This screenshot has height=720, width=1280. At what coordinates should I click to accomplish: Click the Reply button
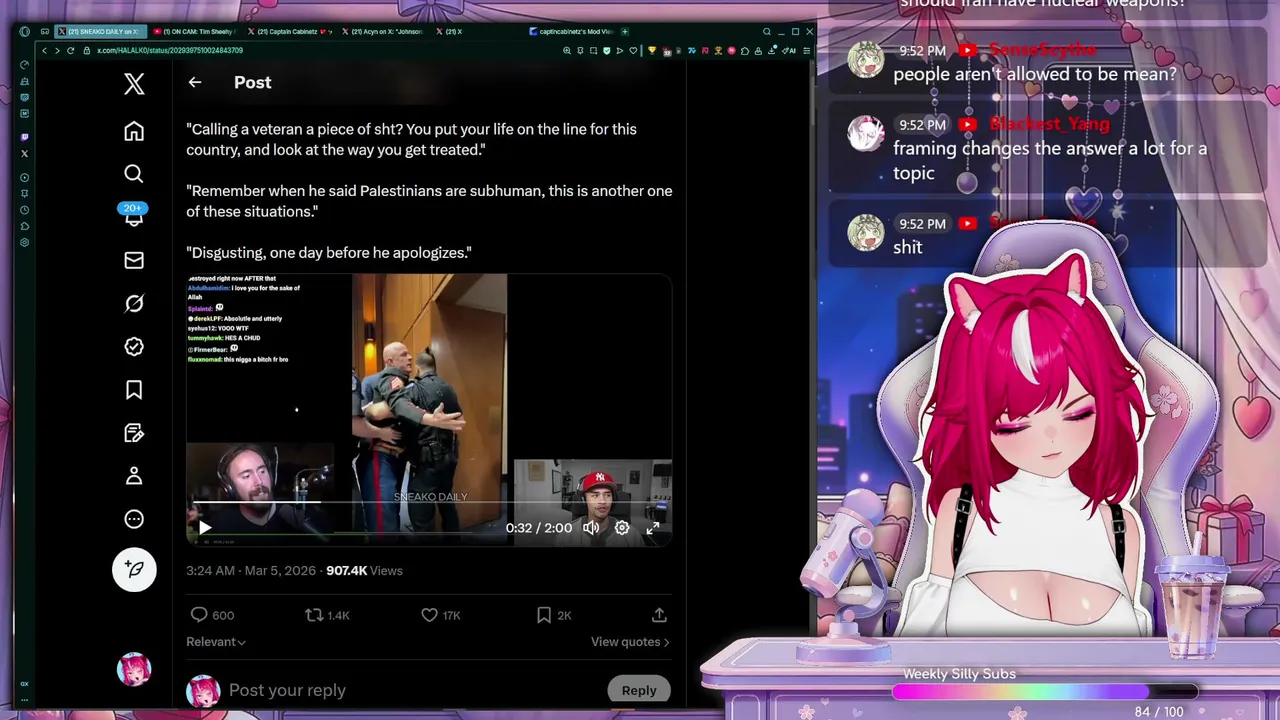pos(639,690)
